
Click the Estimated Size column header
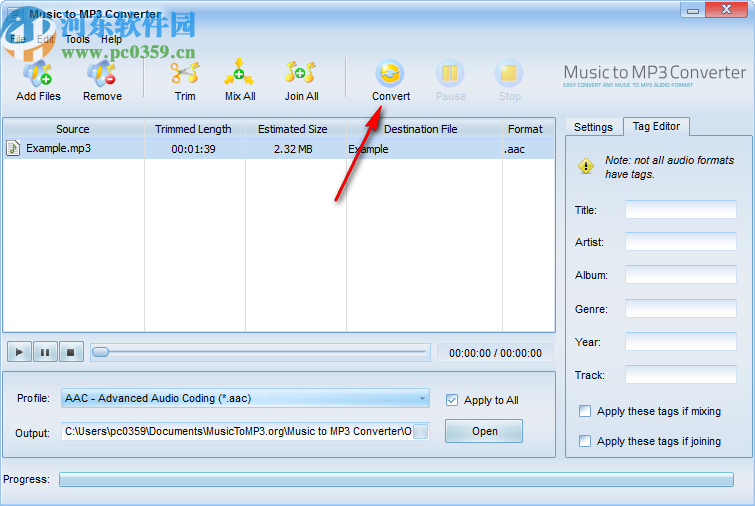[294, 129]
